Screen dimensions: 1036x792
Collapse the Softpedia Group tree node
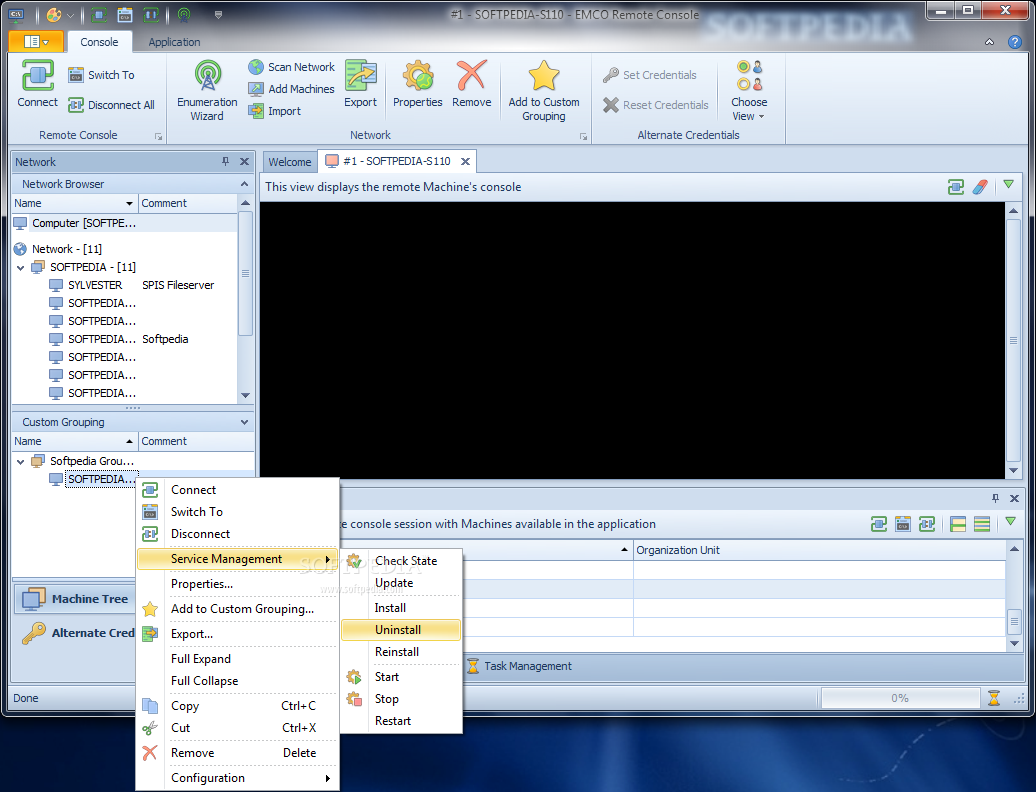pos(20,461)
